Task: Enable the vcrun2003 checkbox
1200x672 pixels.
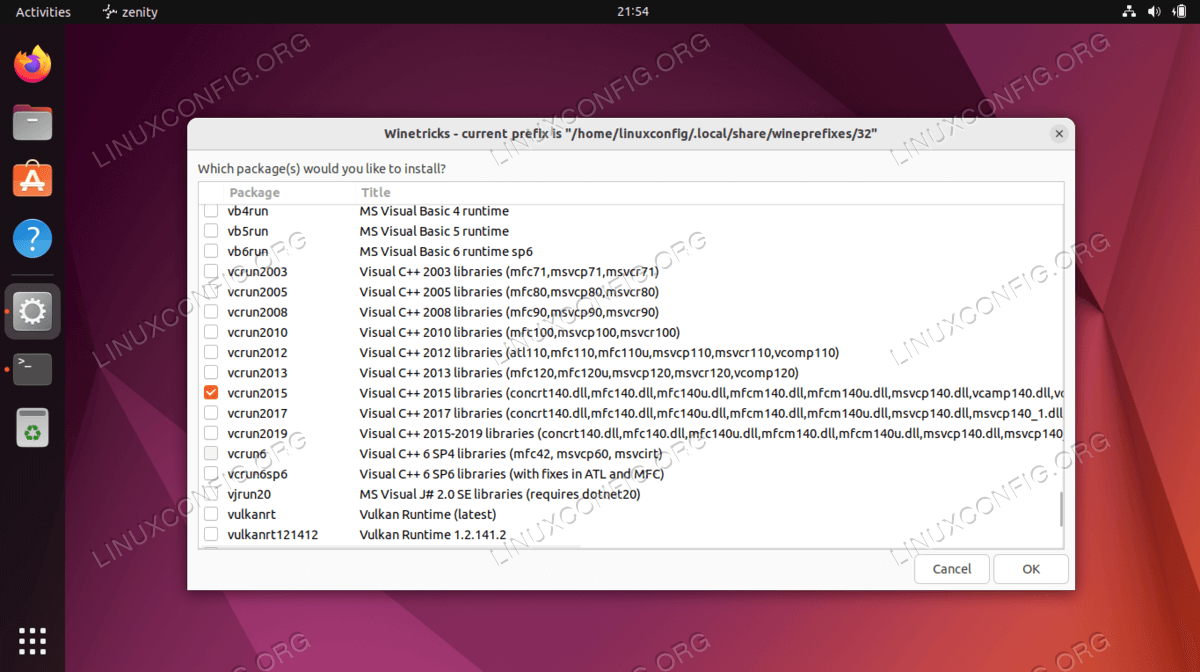Action: pyautogui.click(x=211, y=271)
